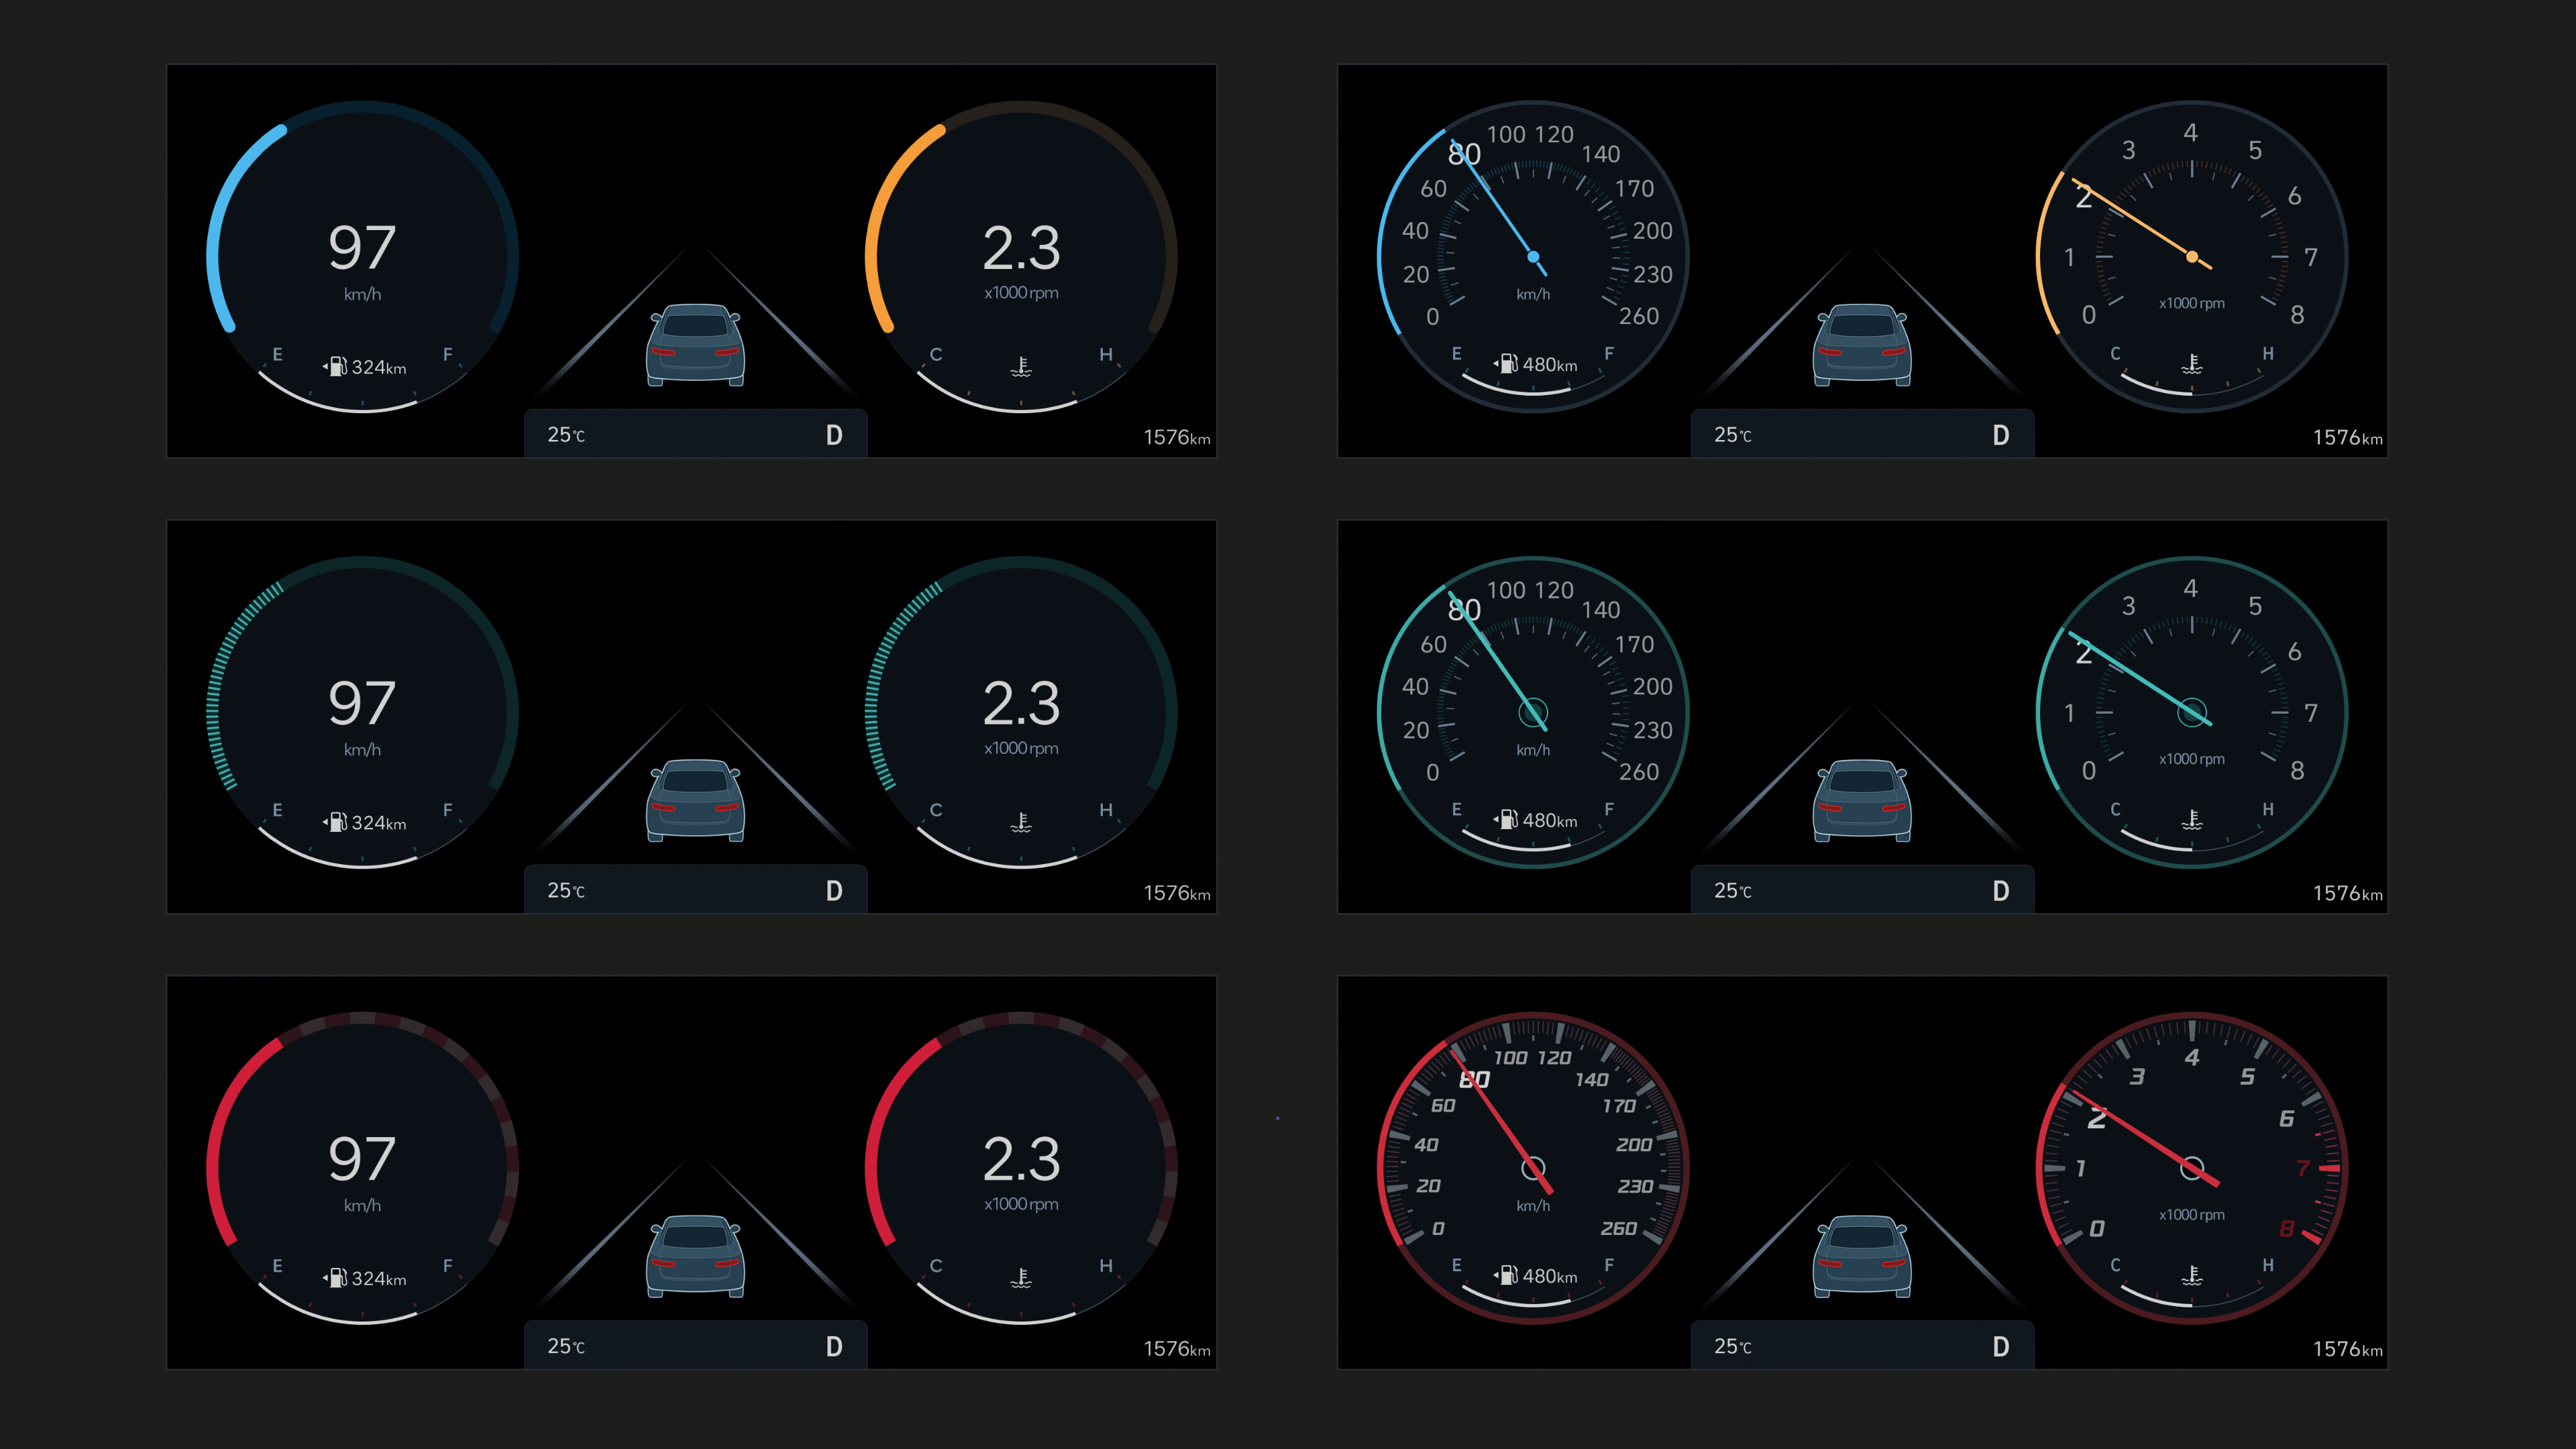Expand the 25°C display in the teal dashboard
The height and width of the screenshot is (1449, 2576).
(x=565, y=888)
